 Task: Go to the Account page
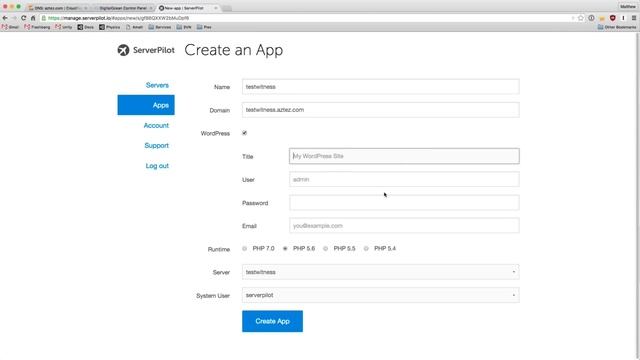tap(156, 125)
